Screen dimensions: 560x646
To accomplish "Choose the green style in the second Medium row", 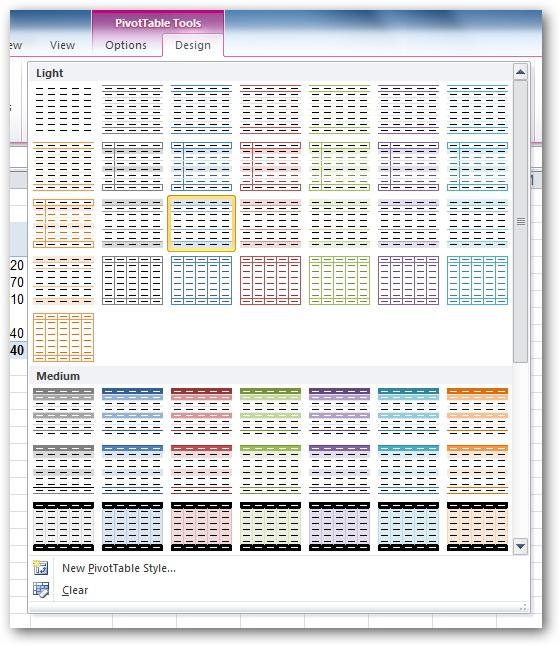I will (x=270, y=469).
